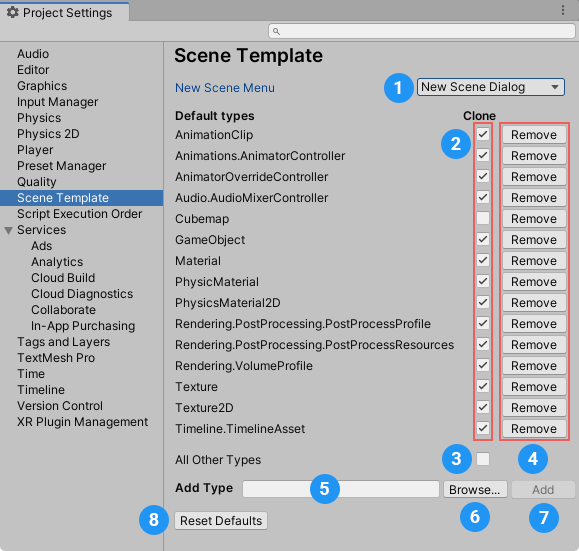The width and height of the screenshot is (579, 551).
Task: Focus the settings search field
Action: coord(422,31)
